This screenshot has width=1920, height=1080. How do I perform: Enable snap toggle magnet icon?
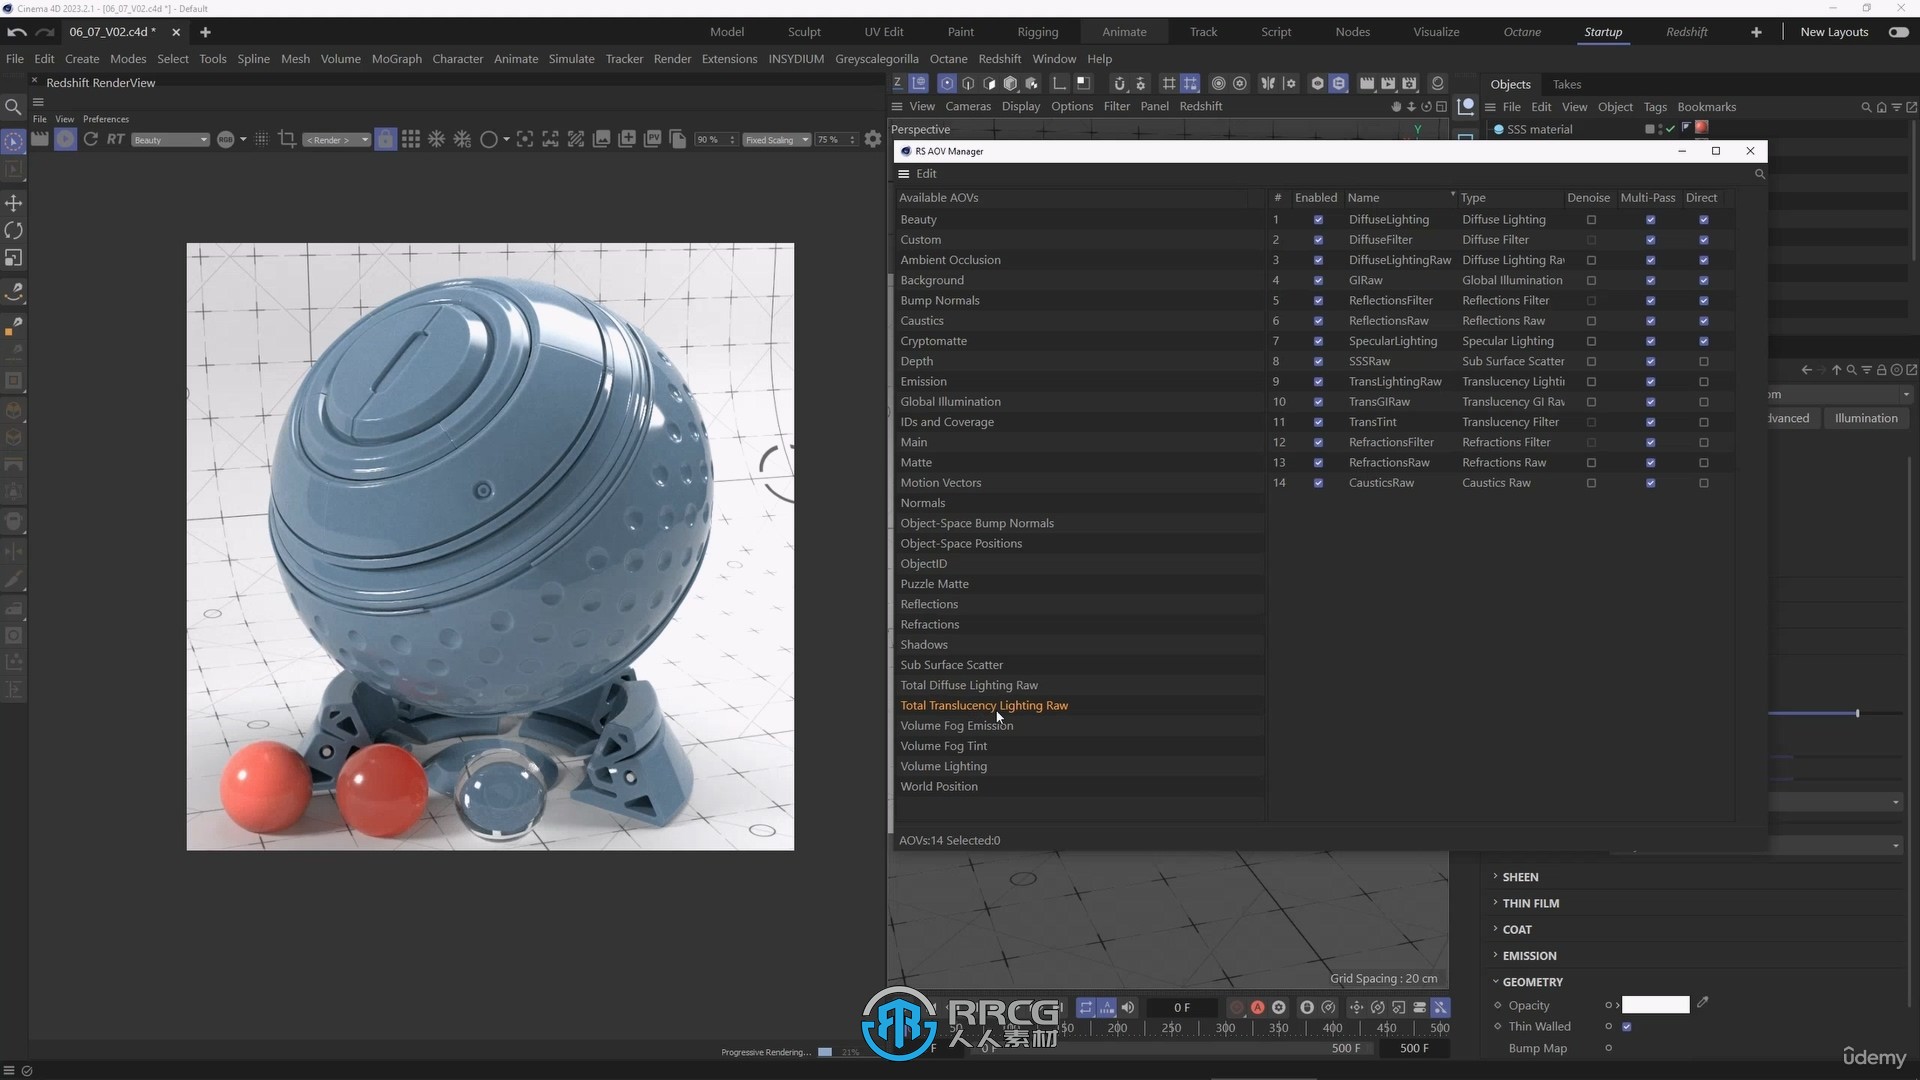click(1119, 83)
